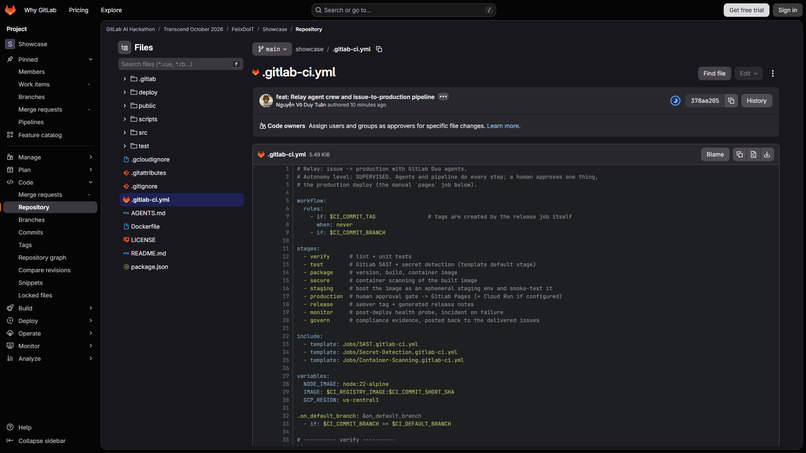Click the Find file button
The width and height of the screenshot is (806, 453).
click(714, 74)
